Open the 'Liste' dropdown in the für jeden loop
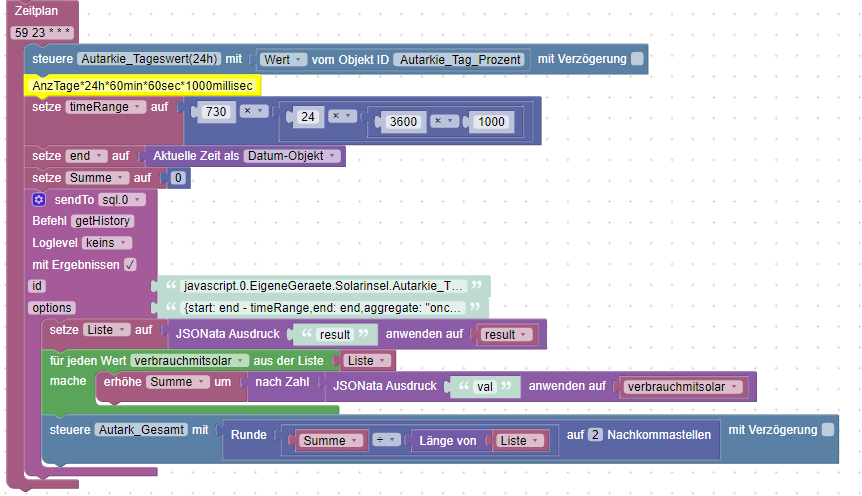The image size is (862, 496). click(367, 361)
